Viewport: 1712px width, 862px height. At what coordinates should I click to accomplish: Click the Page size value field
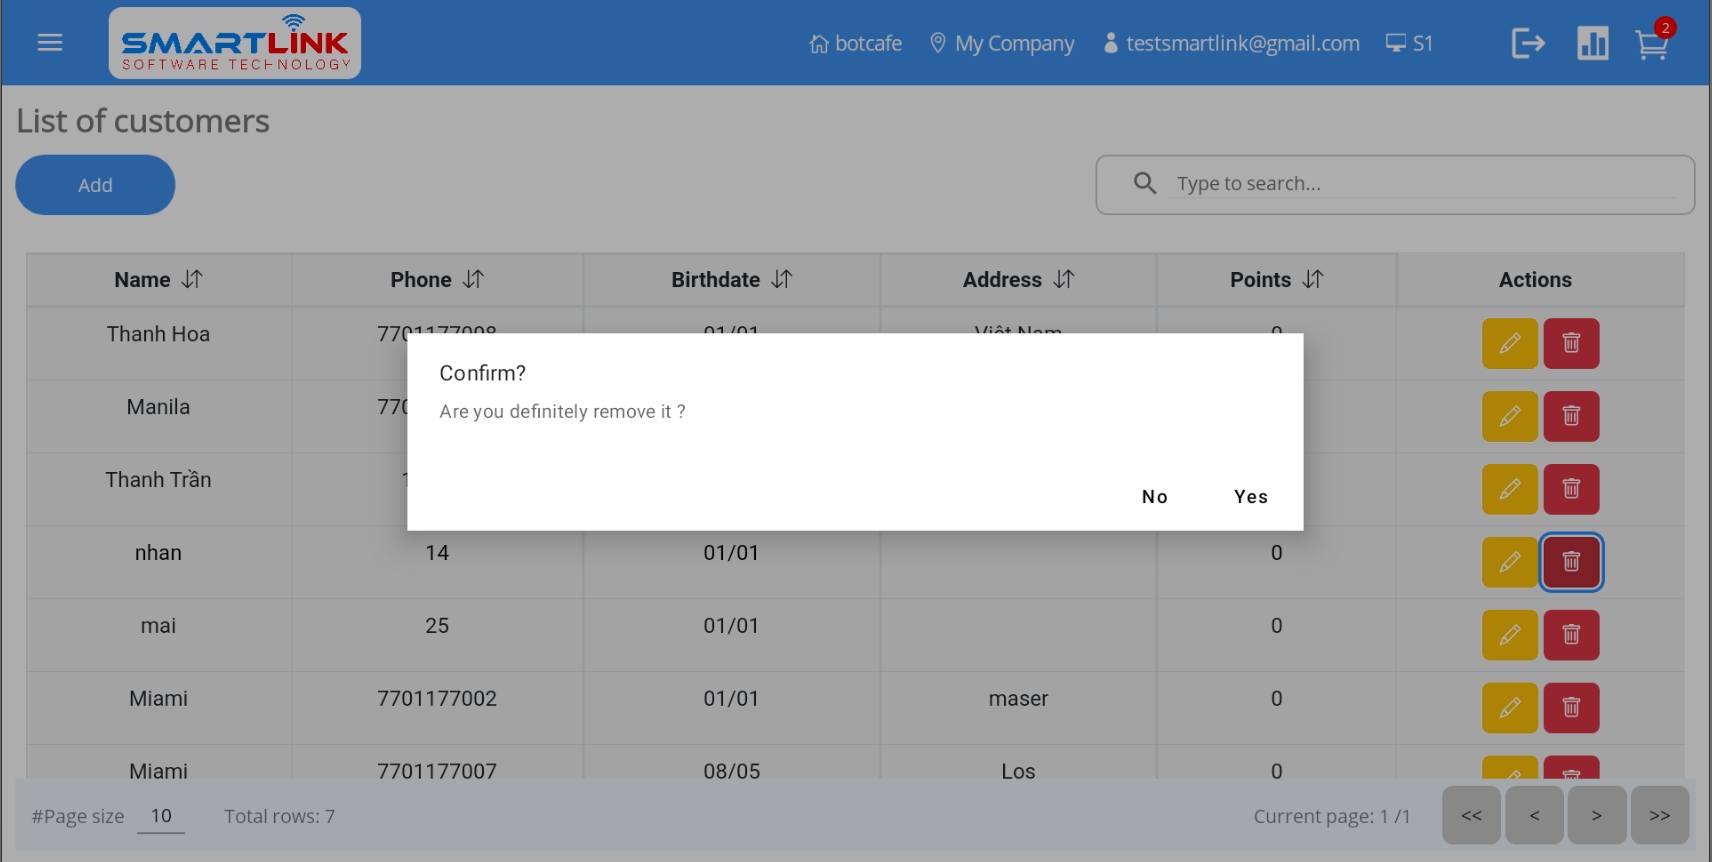161,816
